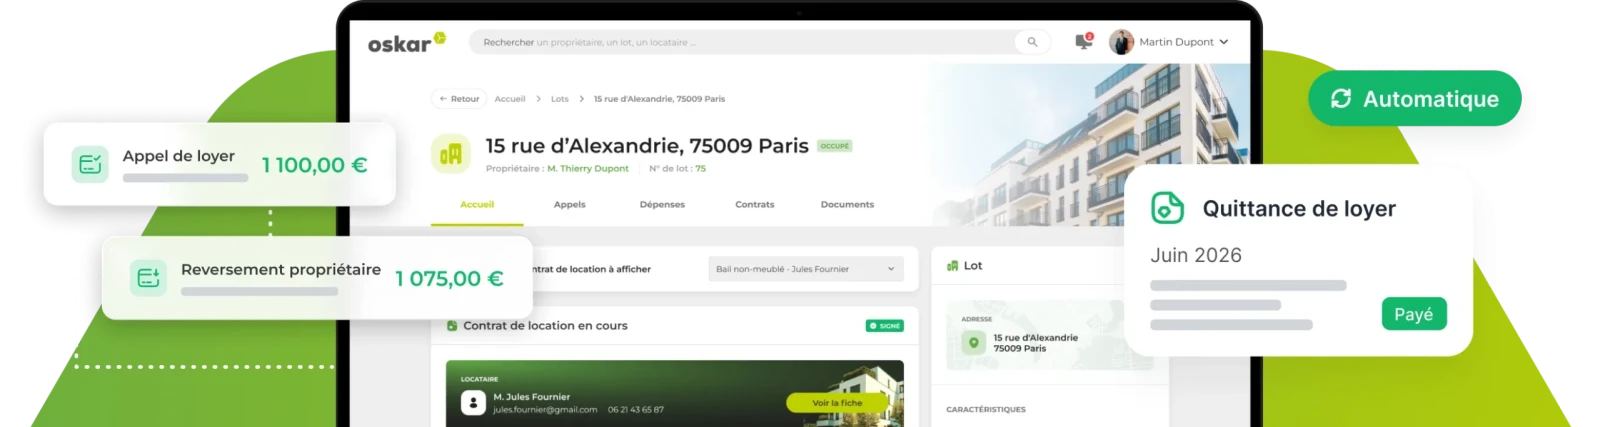
Task: Click the contract icon beside Contrat de location en cours
Action: click(452, 326)
